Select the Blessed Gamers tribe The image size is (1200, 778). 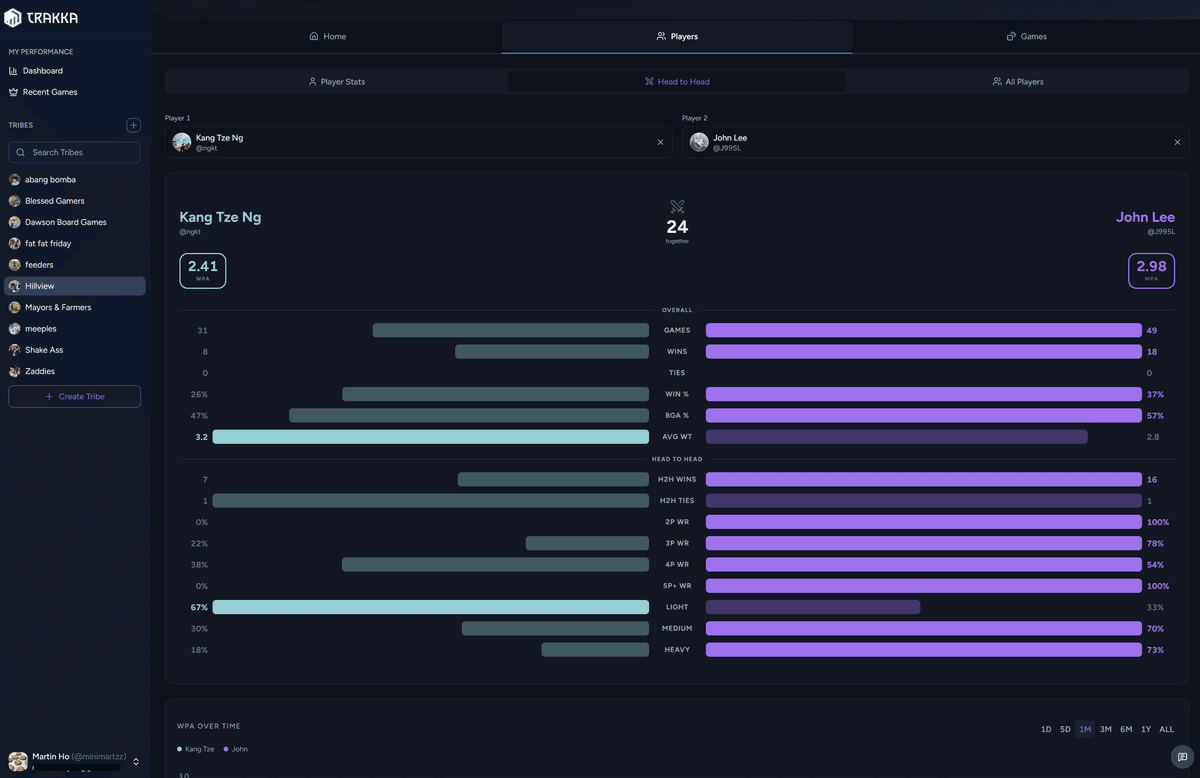click(x=74, y=201)
